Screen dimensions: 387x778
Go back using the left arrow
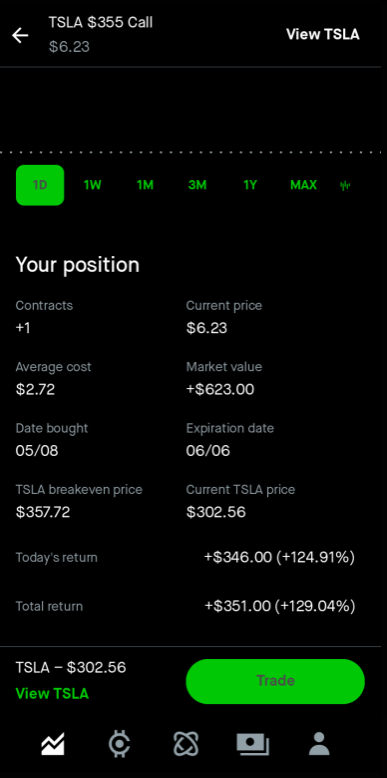point(20,35)
